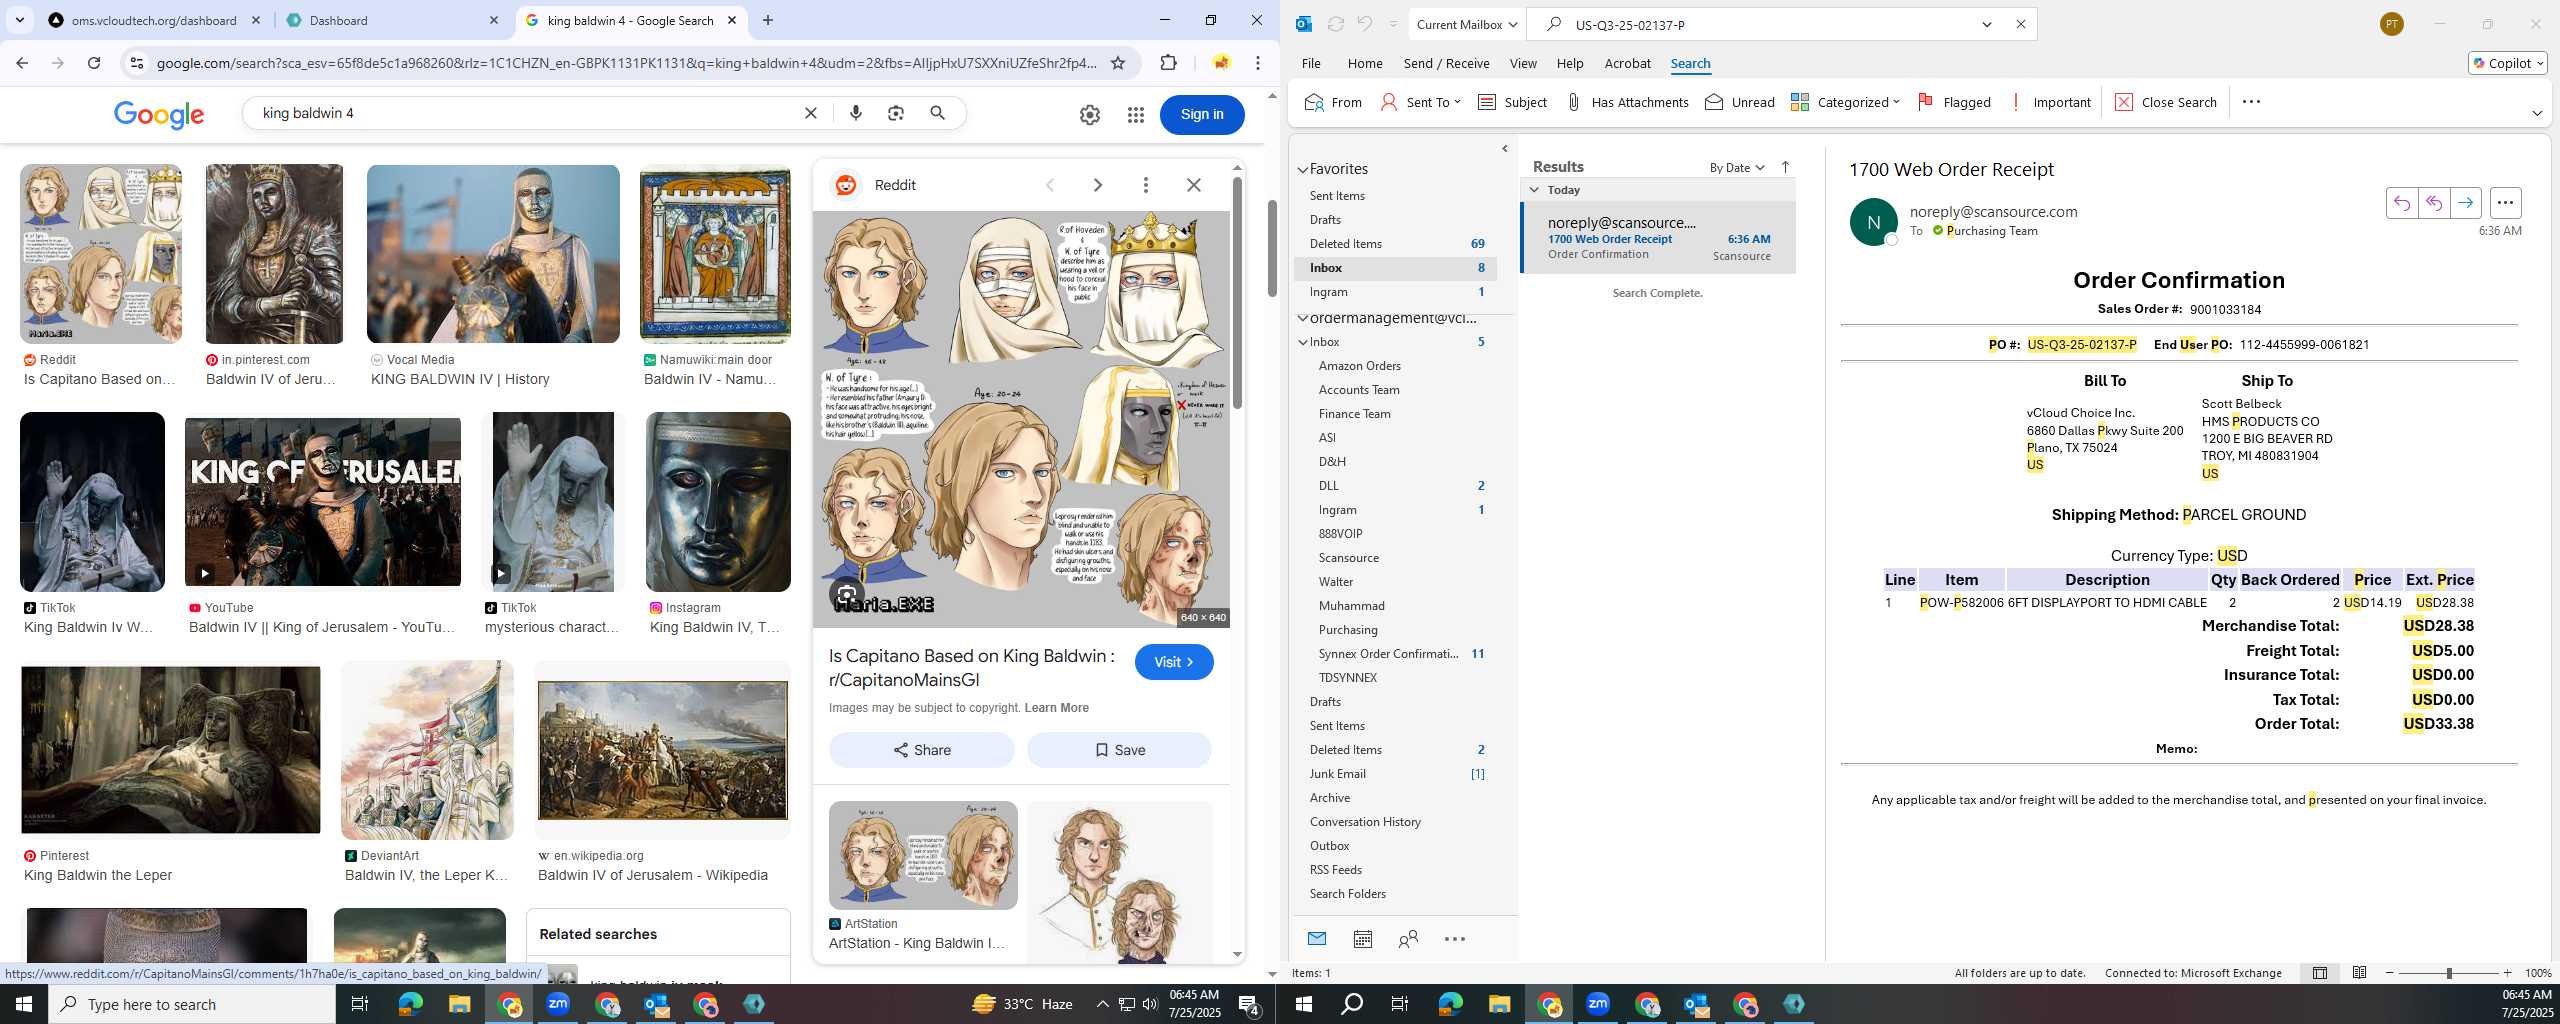Open more actions on the Outlook email

(2505, 203)
